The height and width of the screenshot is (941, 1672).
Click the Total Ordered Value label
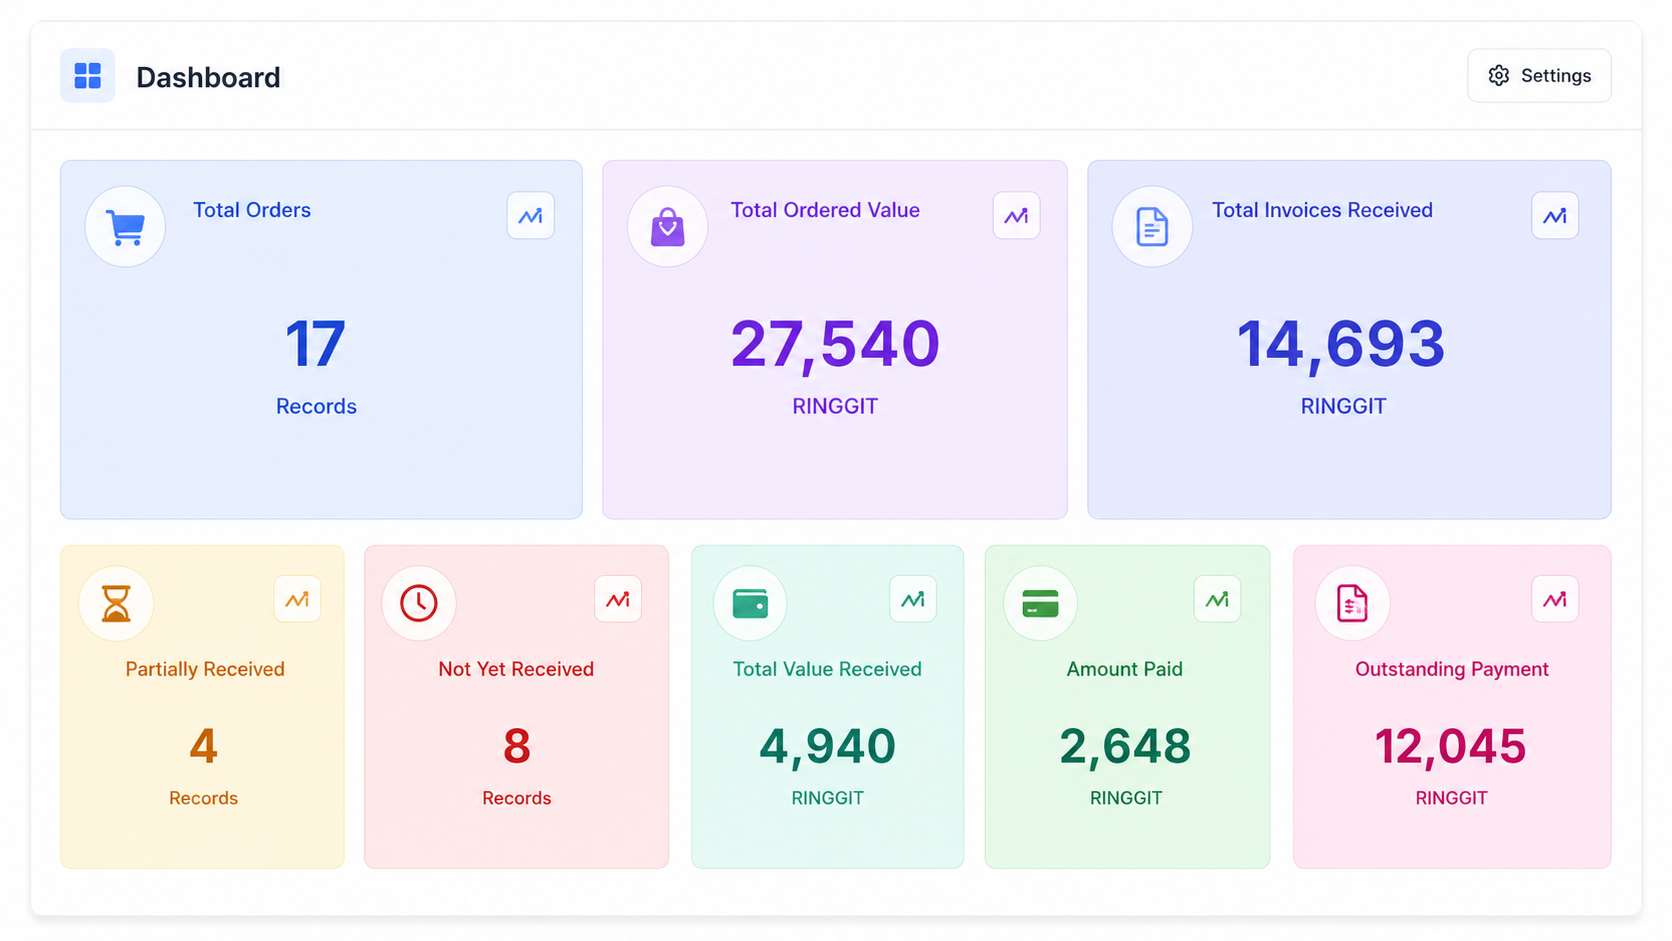825,210
